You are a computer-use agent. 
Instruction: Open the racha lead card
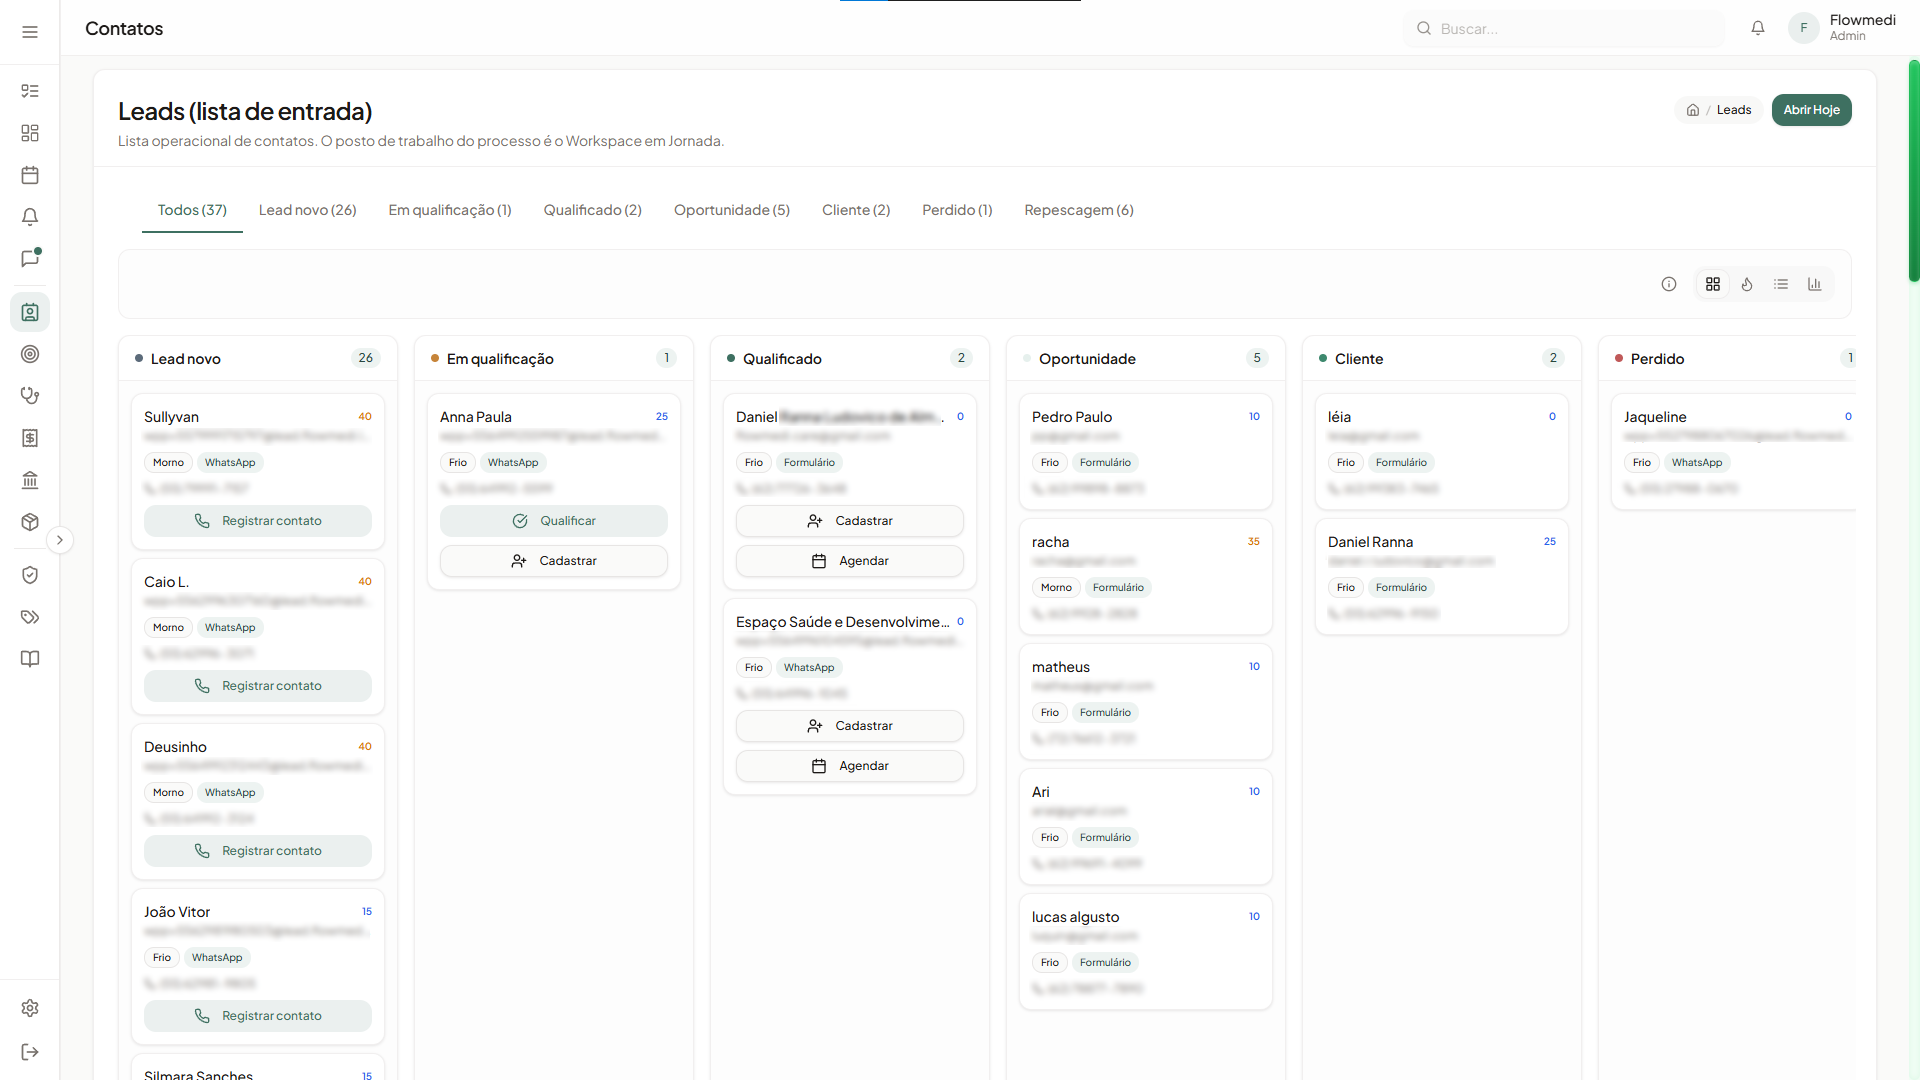[x=1146, y=577]
